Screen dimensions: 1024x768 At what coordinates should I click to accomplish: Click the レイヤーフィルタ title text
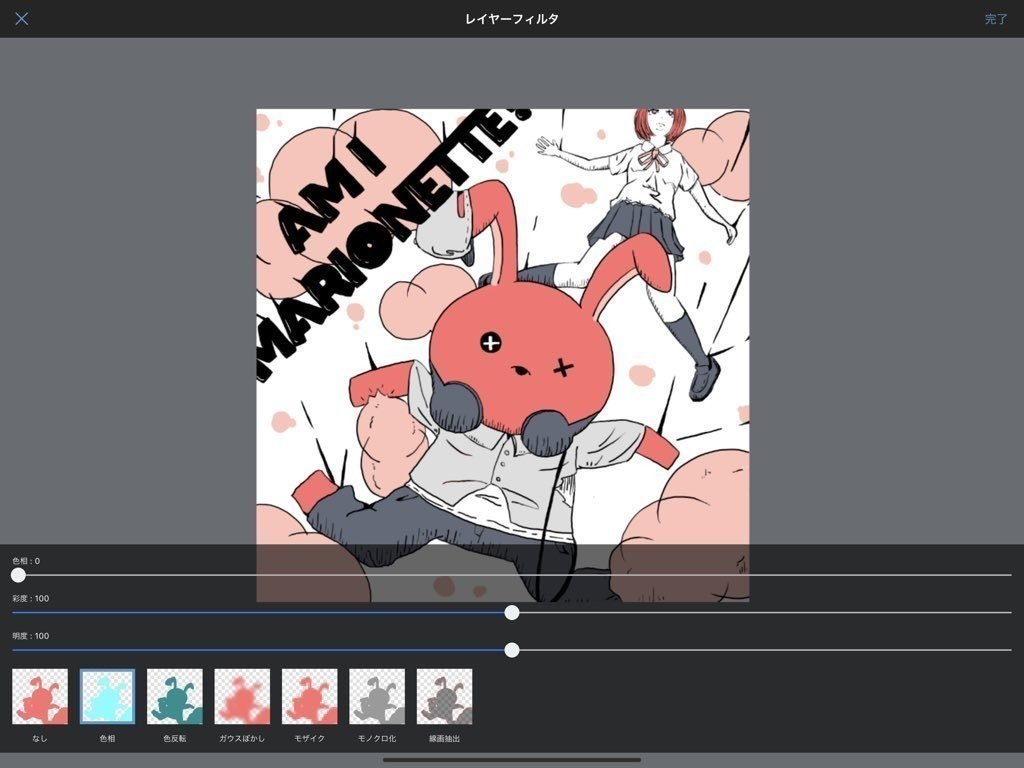point(512,19)
